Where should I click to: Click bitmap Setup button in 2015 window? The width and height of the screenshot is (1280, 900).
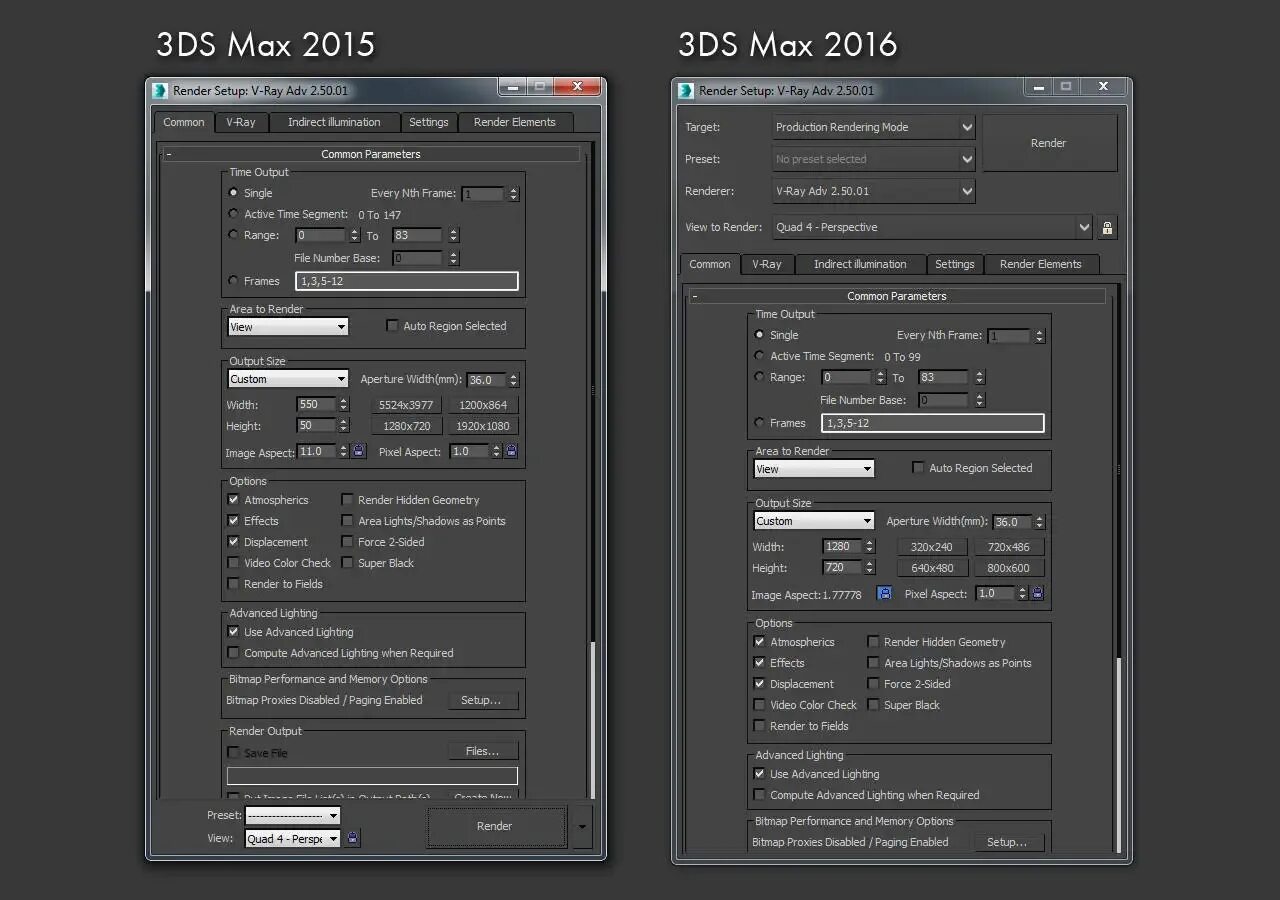pos(483,700)
